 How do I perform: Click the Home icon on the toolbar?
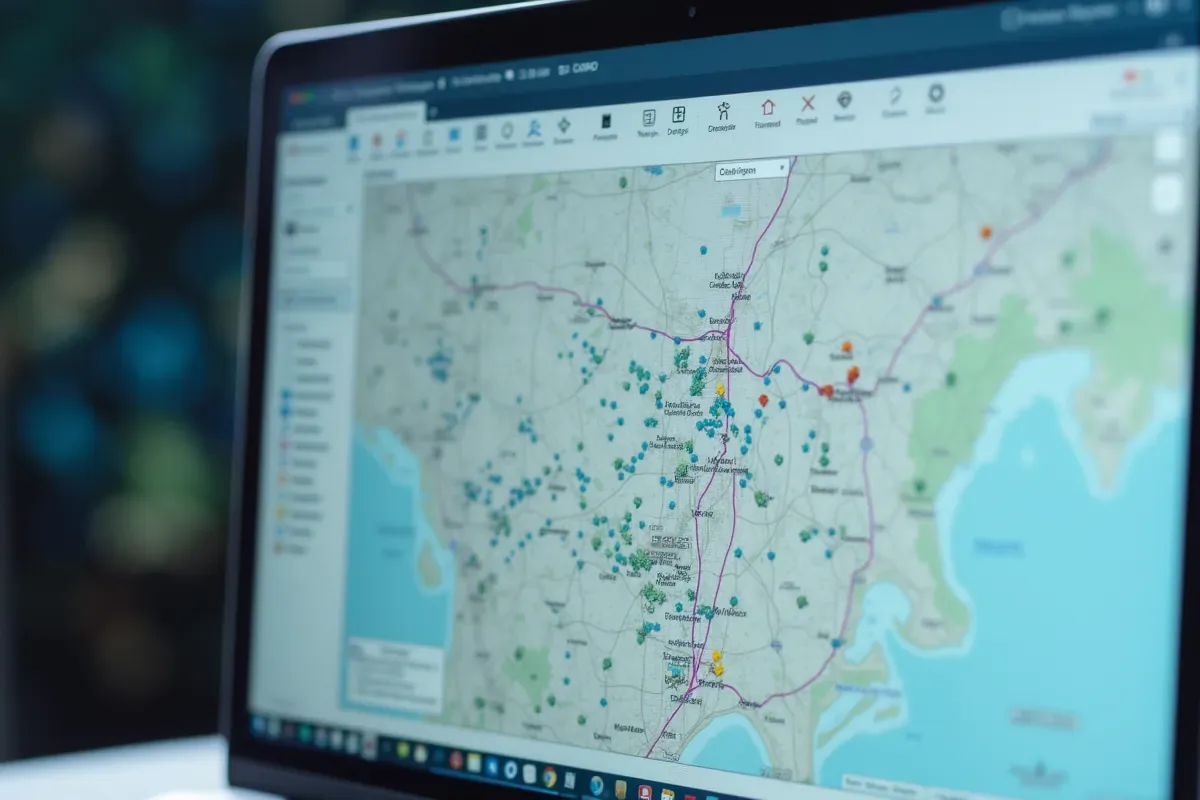click(768, 106)
